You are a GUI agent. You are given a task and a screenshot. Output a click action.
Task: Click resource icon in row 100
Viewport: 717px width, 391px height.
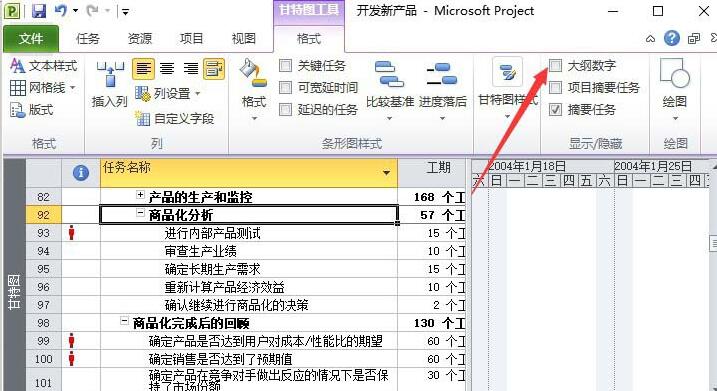click(x=71, y=359)
